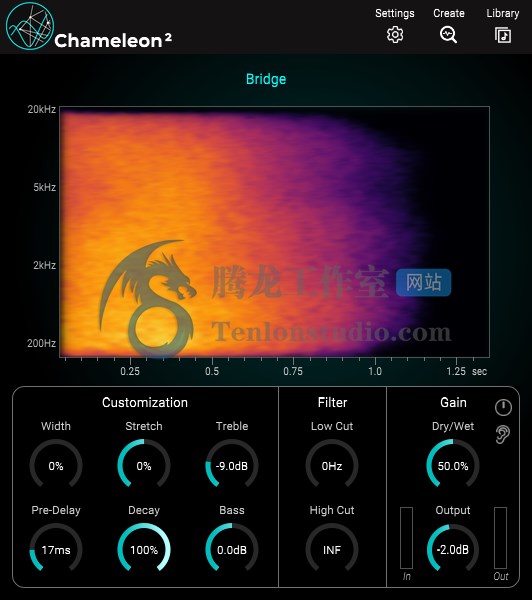Click the High Cut knob showing INF

(332, 549)
